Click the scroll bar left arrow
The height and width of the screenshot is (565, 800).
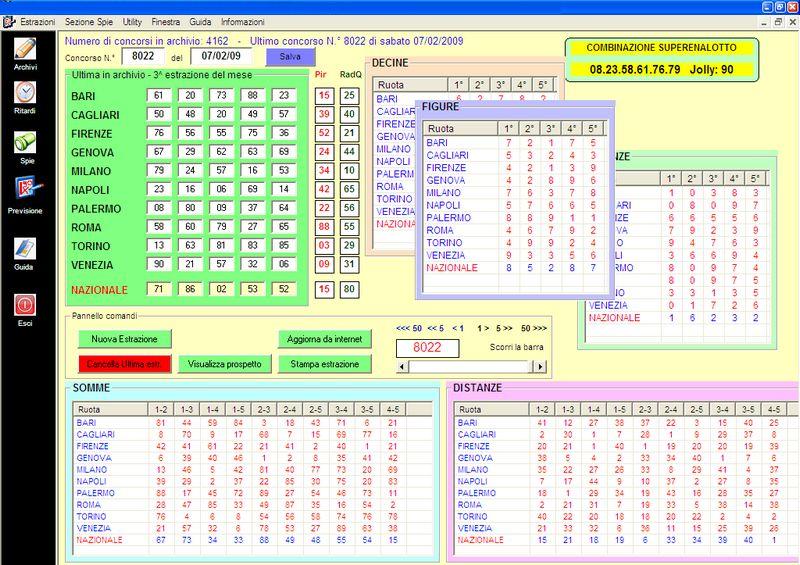point(402,366)
